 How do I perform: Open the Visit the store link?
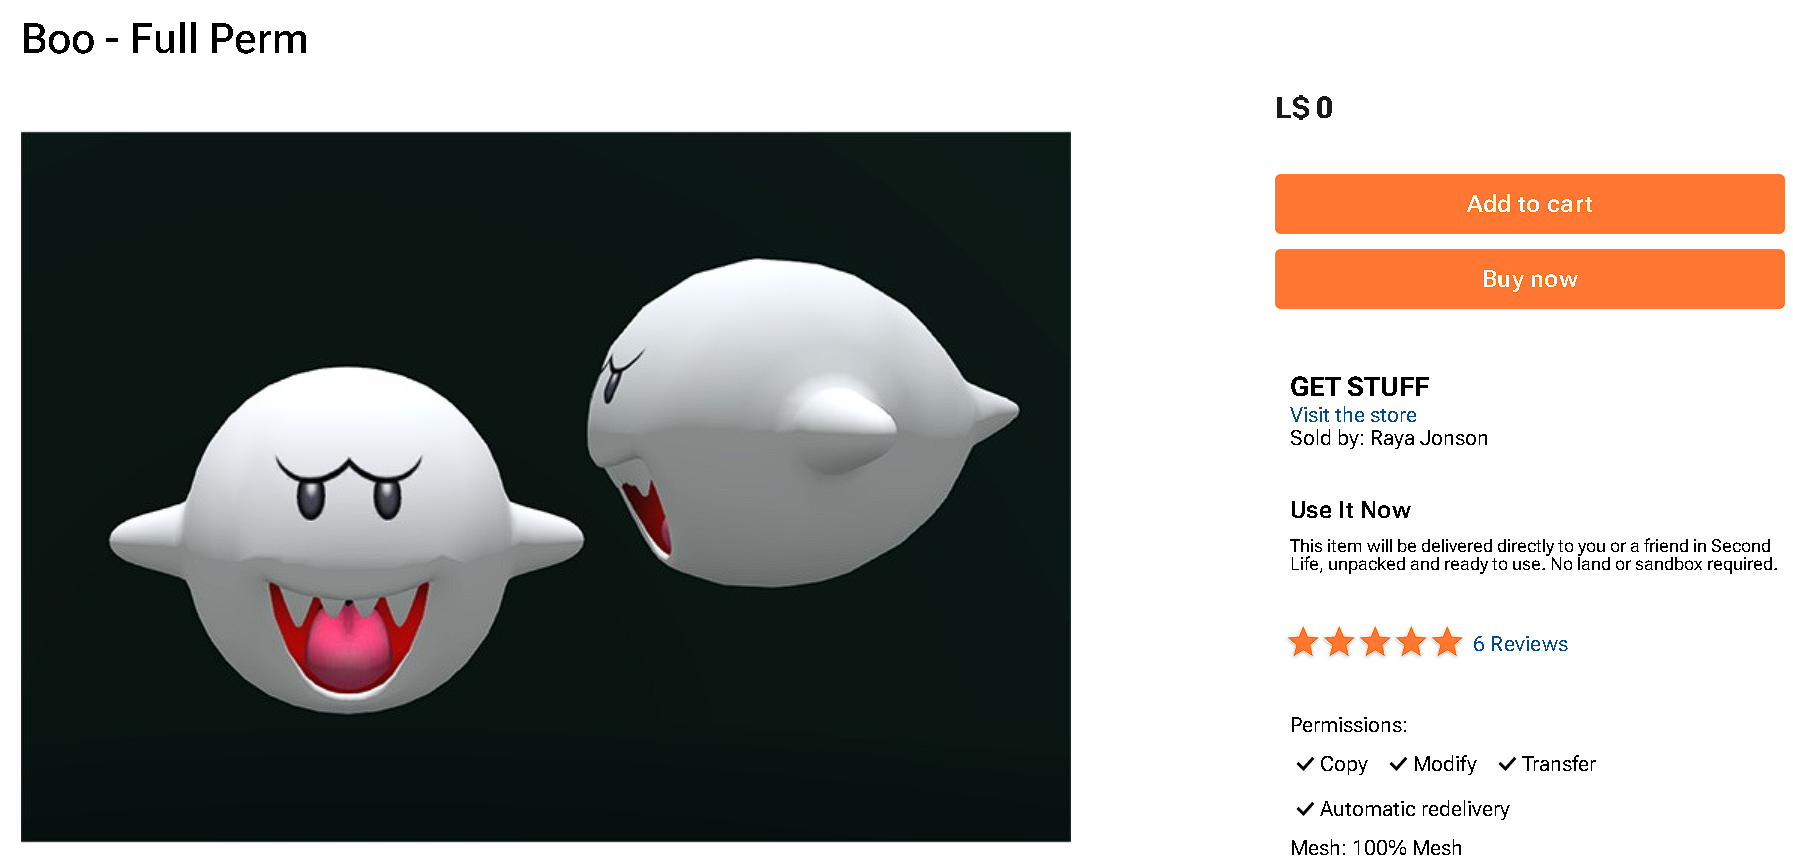click(x=1353, y=415)
